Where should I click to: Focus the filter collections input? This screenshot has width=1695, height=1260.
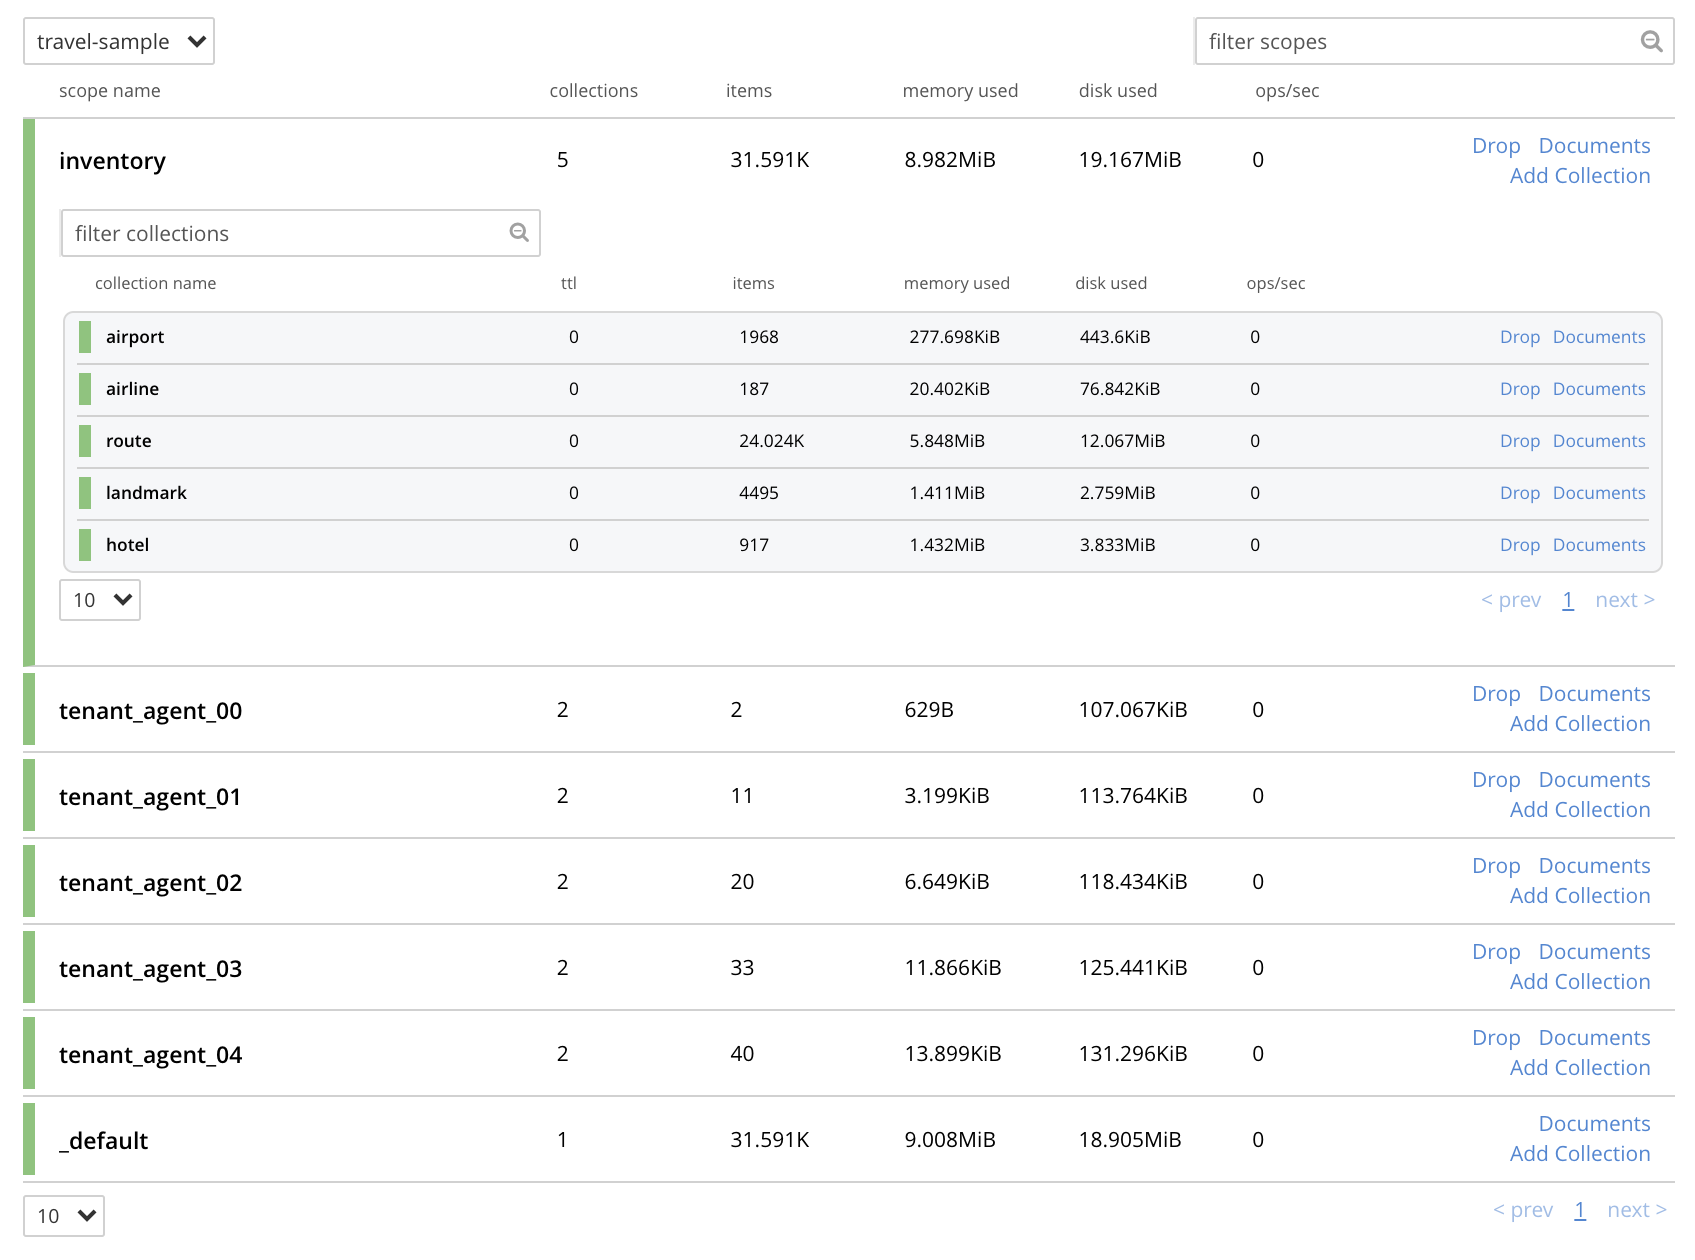285,233
